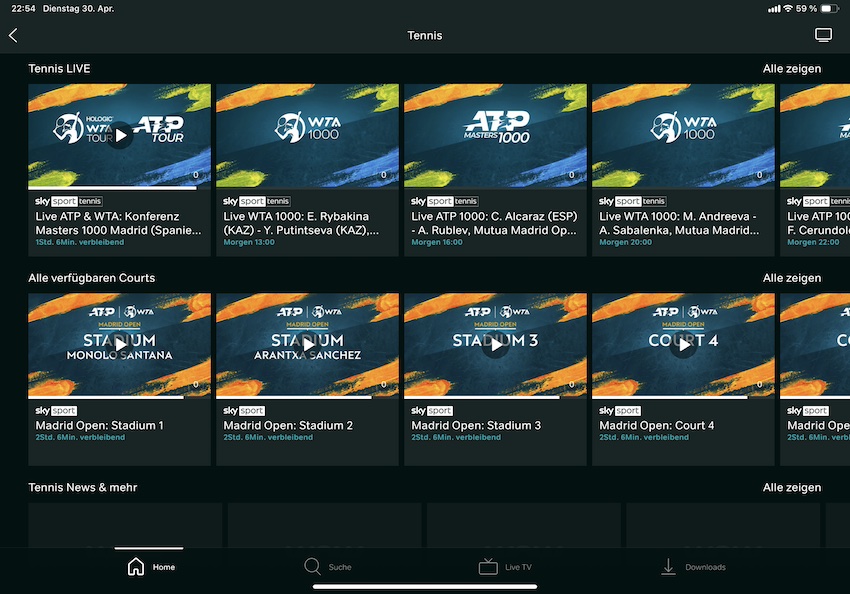The height and width of the screenshot is (594, 850).
Task: Go back using the back arrow
Action: pos(14,36)
